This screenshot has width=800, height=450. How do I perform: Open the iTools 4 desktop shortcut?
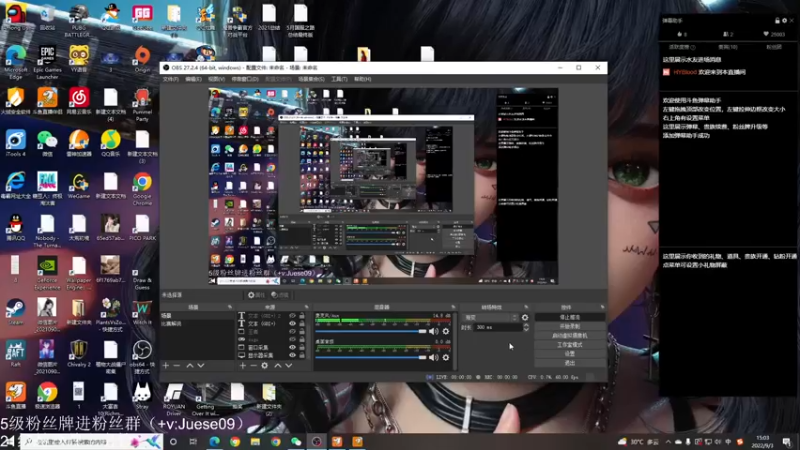(x=16, y=143)
